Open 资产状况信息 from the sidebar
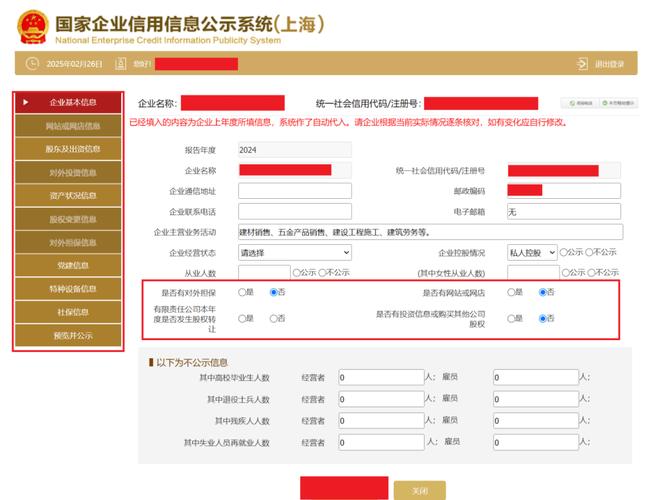Viewport: 655px width, 500px height. 68,195
